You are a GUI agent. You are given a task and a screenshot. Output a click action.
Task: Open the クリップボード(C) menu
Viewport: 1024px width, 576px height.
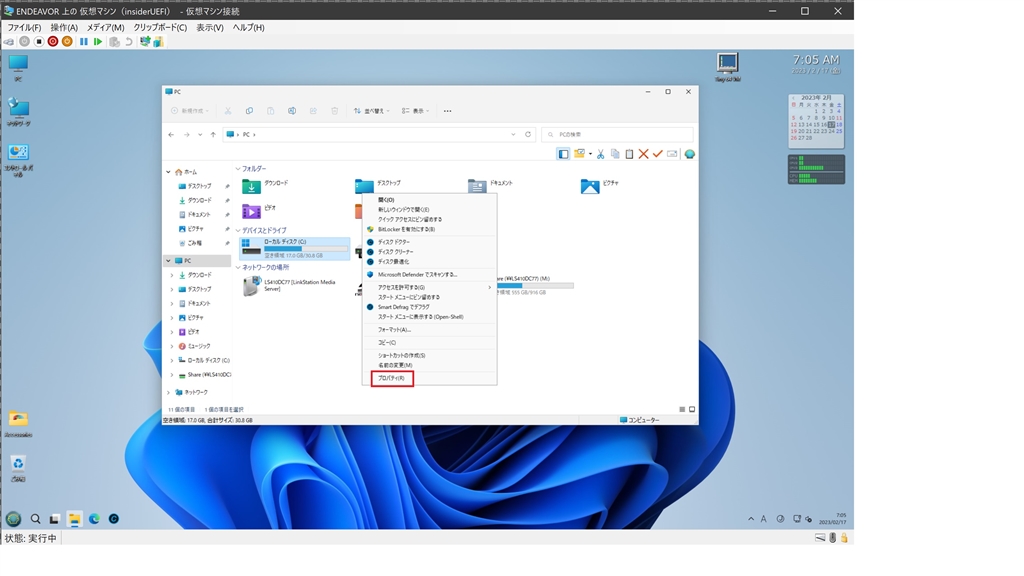click(160, 27)
